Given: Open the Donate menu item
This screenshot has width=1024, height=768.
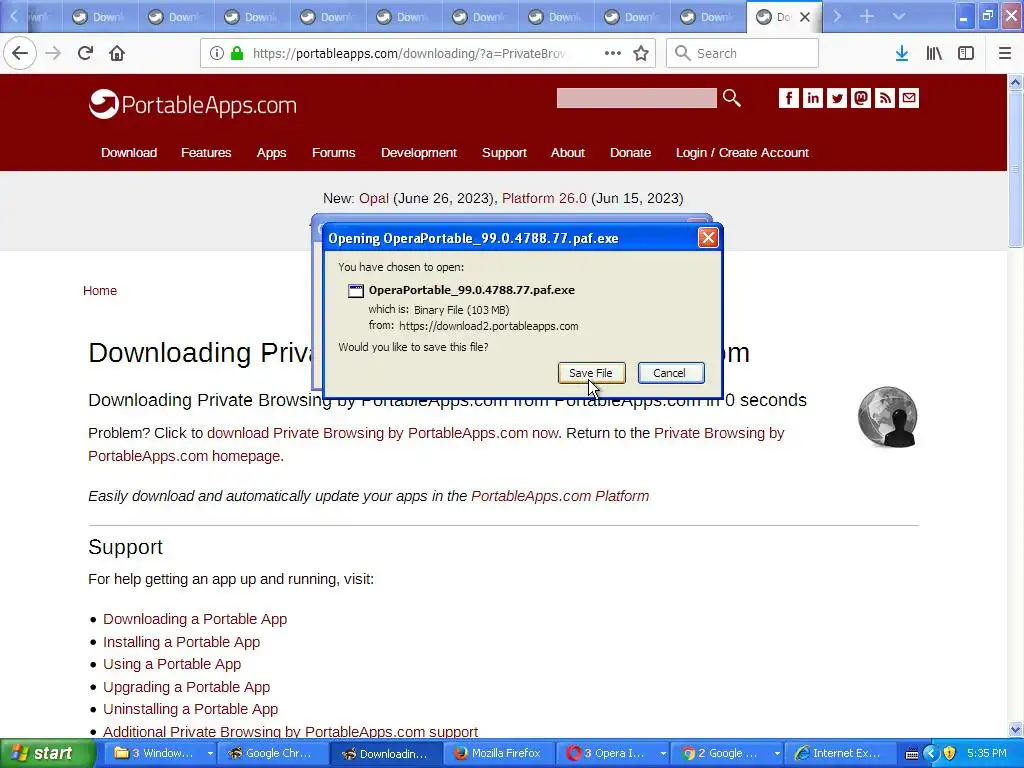Looking at the screenshot, I should click(x=630, y=152).
